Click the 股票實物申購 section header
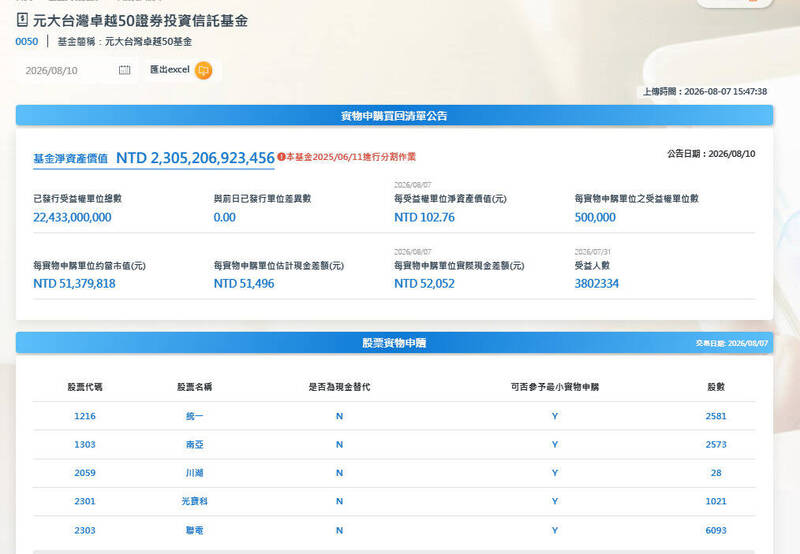This screenshot has height=554, width=800. 394,343
